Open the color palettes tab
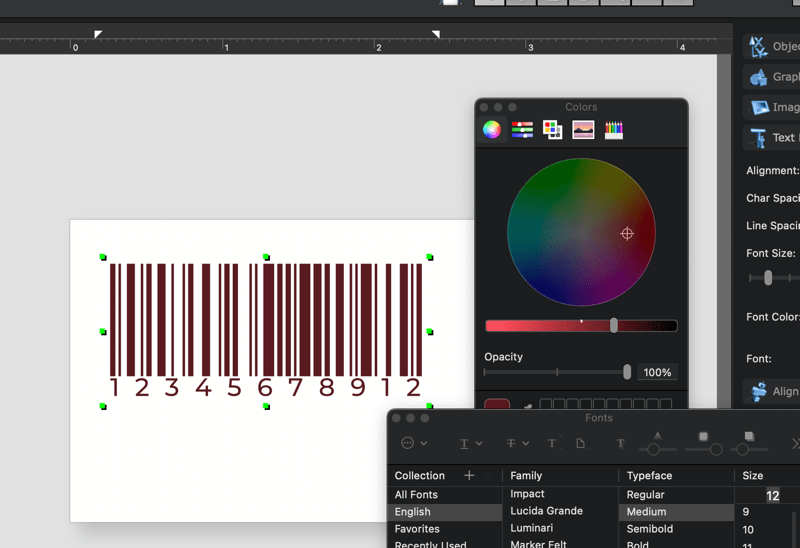Image resolution: width=800 pixels, height=548 pixels. click(x=553, y=130)
